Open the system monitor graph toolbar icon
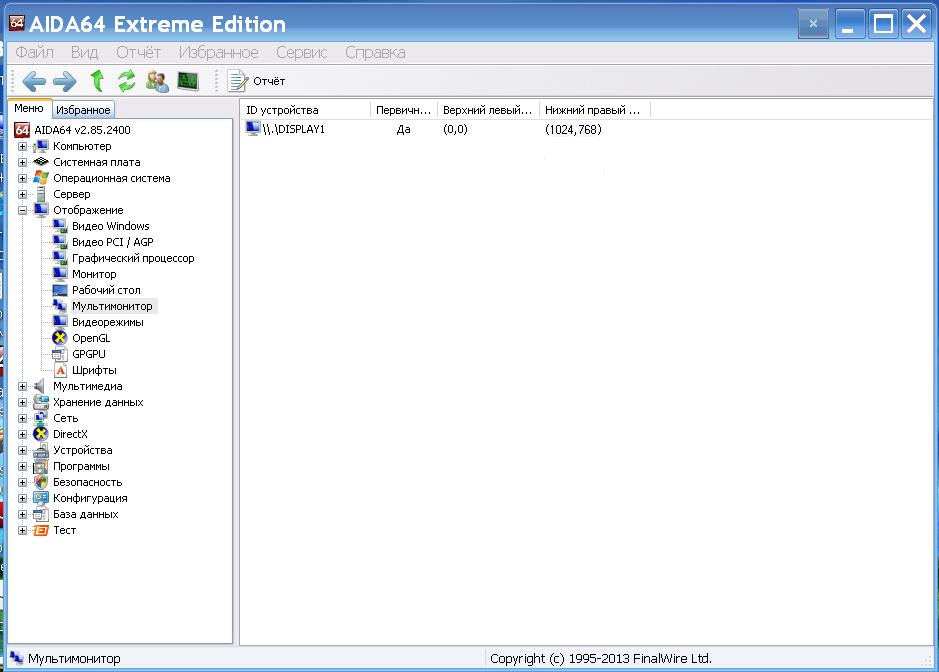Screen dimensions: 939x672 [x=188, y=81]
